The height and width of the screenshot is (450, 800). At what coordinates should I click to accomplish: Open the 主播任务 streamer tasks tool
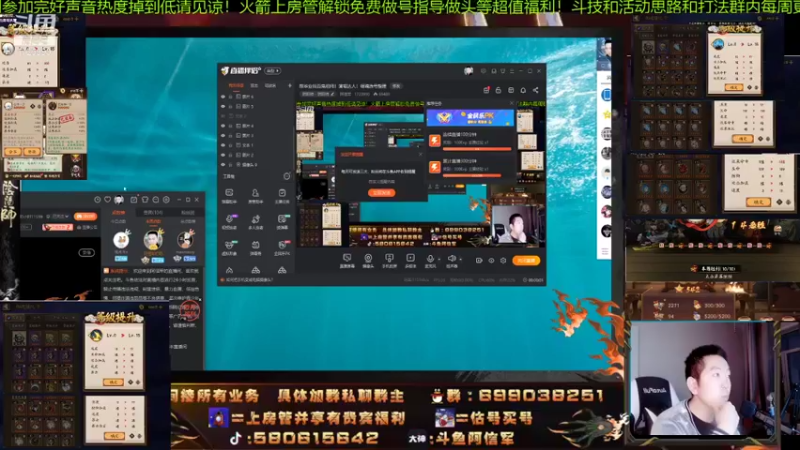(x=282, y=195)
